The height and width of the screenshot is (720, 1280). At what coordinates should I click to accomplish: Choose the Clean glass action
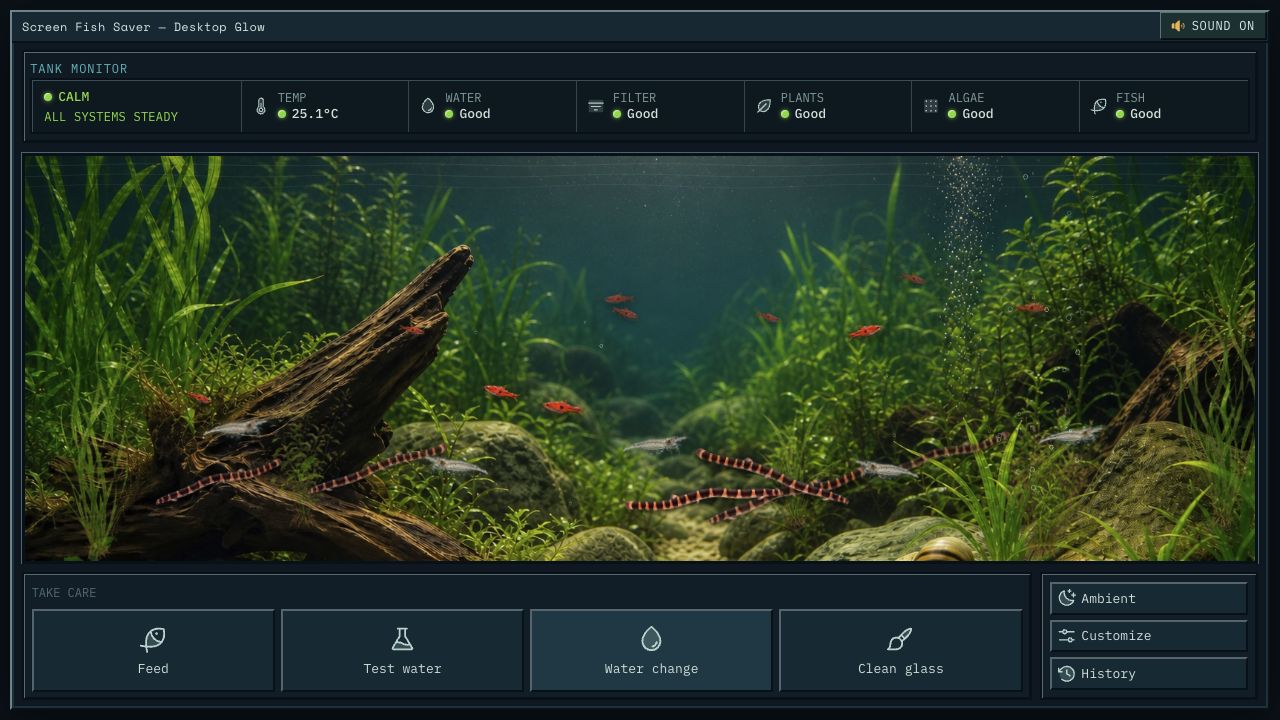click(x=900, y=650)
